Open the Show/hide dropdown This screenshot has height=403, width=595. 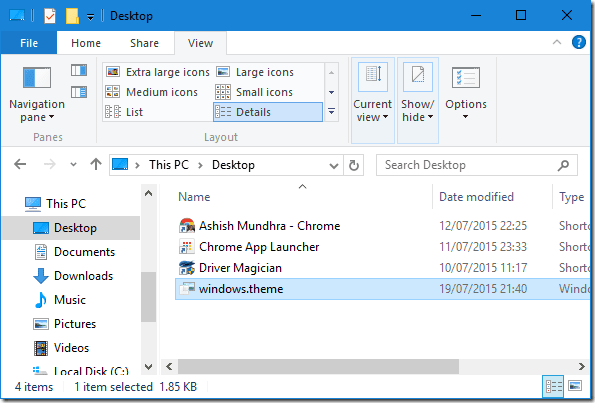[418, 101]
